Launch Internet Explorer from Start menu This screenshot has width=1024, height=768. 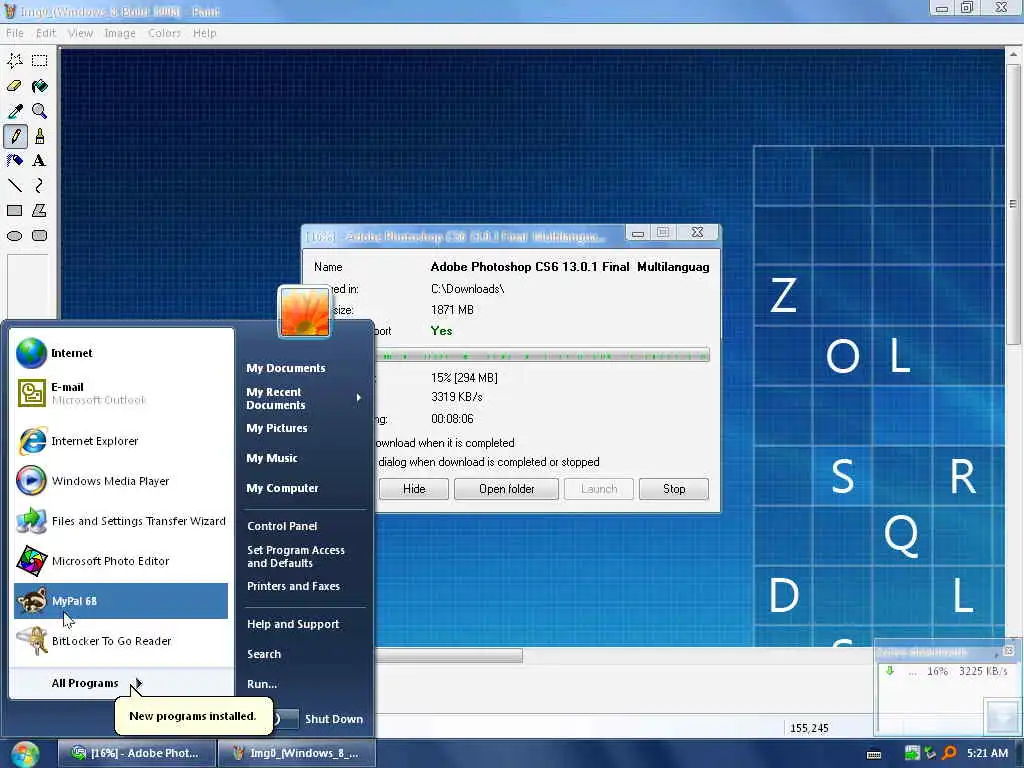coord(121,441)
